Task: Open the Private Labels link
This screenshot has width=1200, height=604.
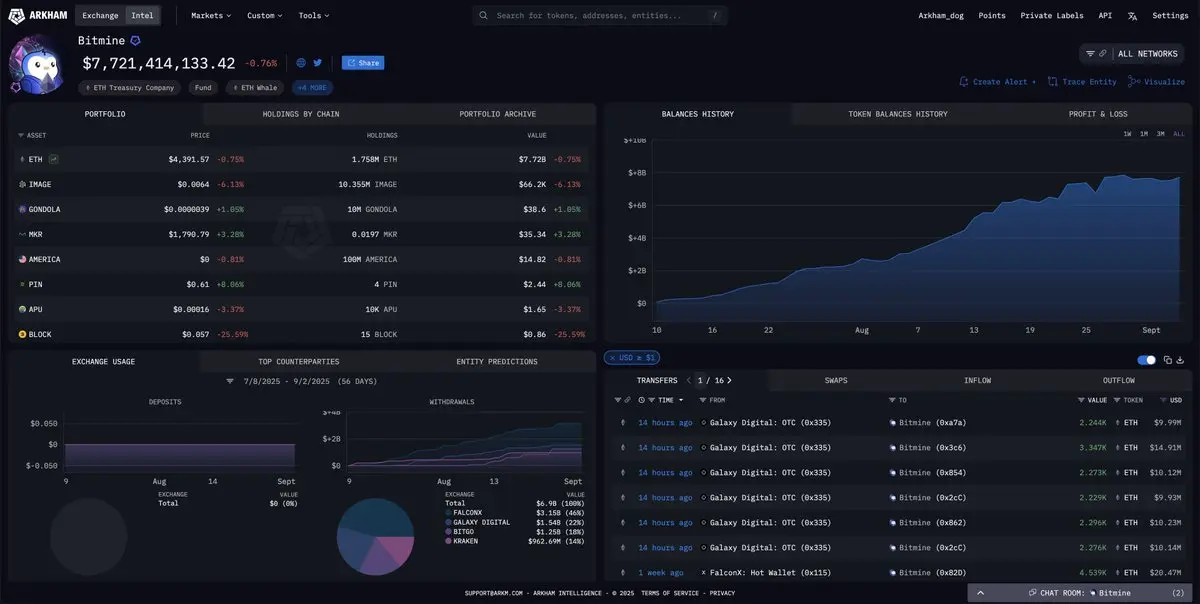Action: point(1052,16)
